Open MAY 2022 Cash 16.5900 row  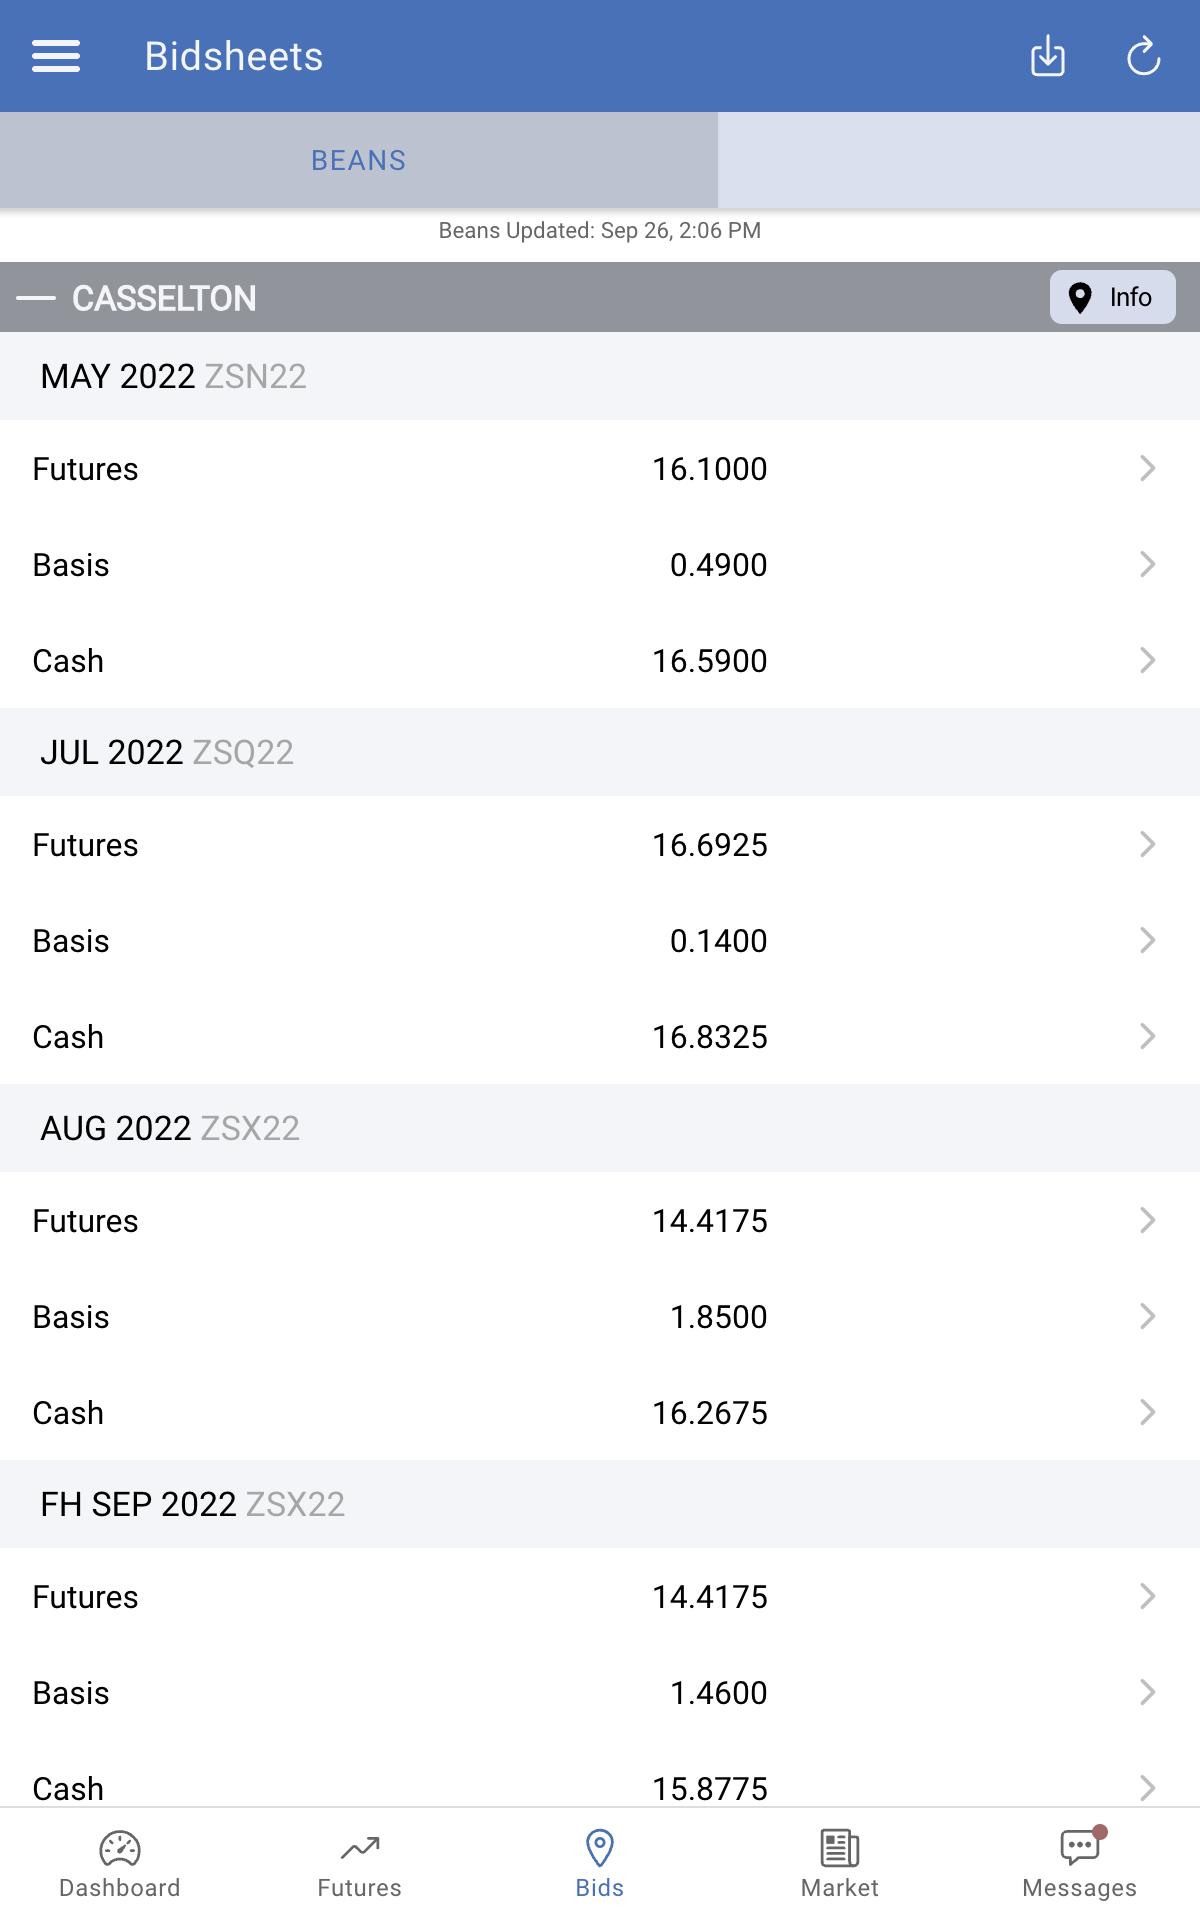(600, 660)
